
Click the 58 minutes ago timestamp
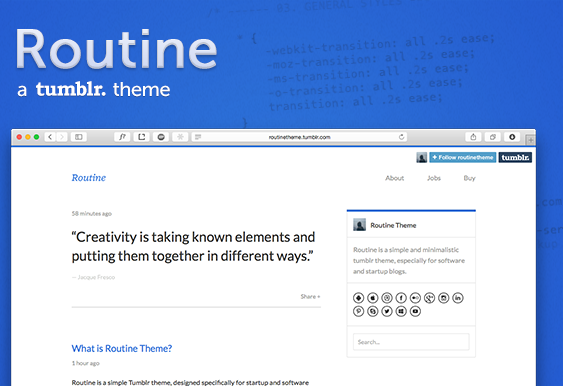tap(92, 214)
